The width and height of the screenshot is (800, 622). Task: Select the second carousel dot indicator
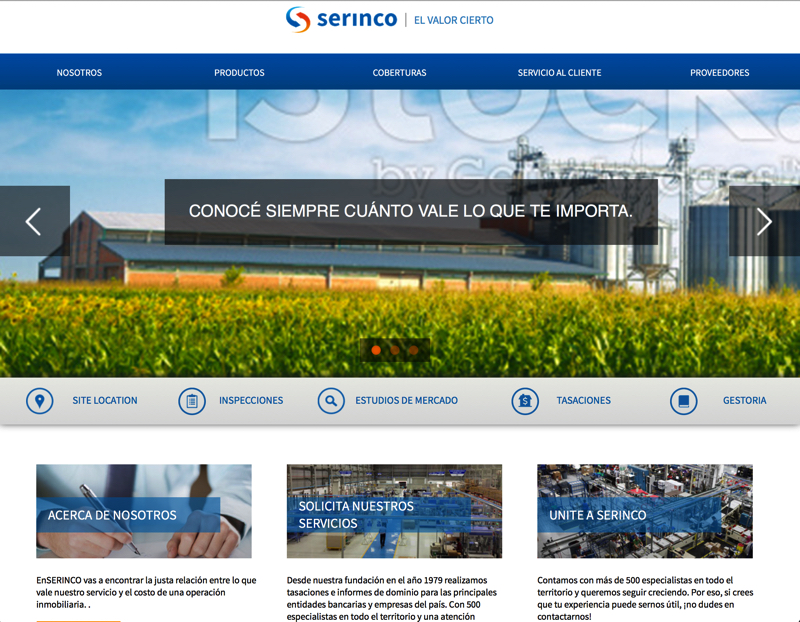tap(395, 350)
